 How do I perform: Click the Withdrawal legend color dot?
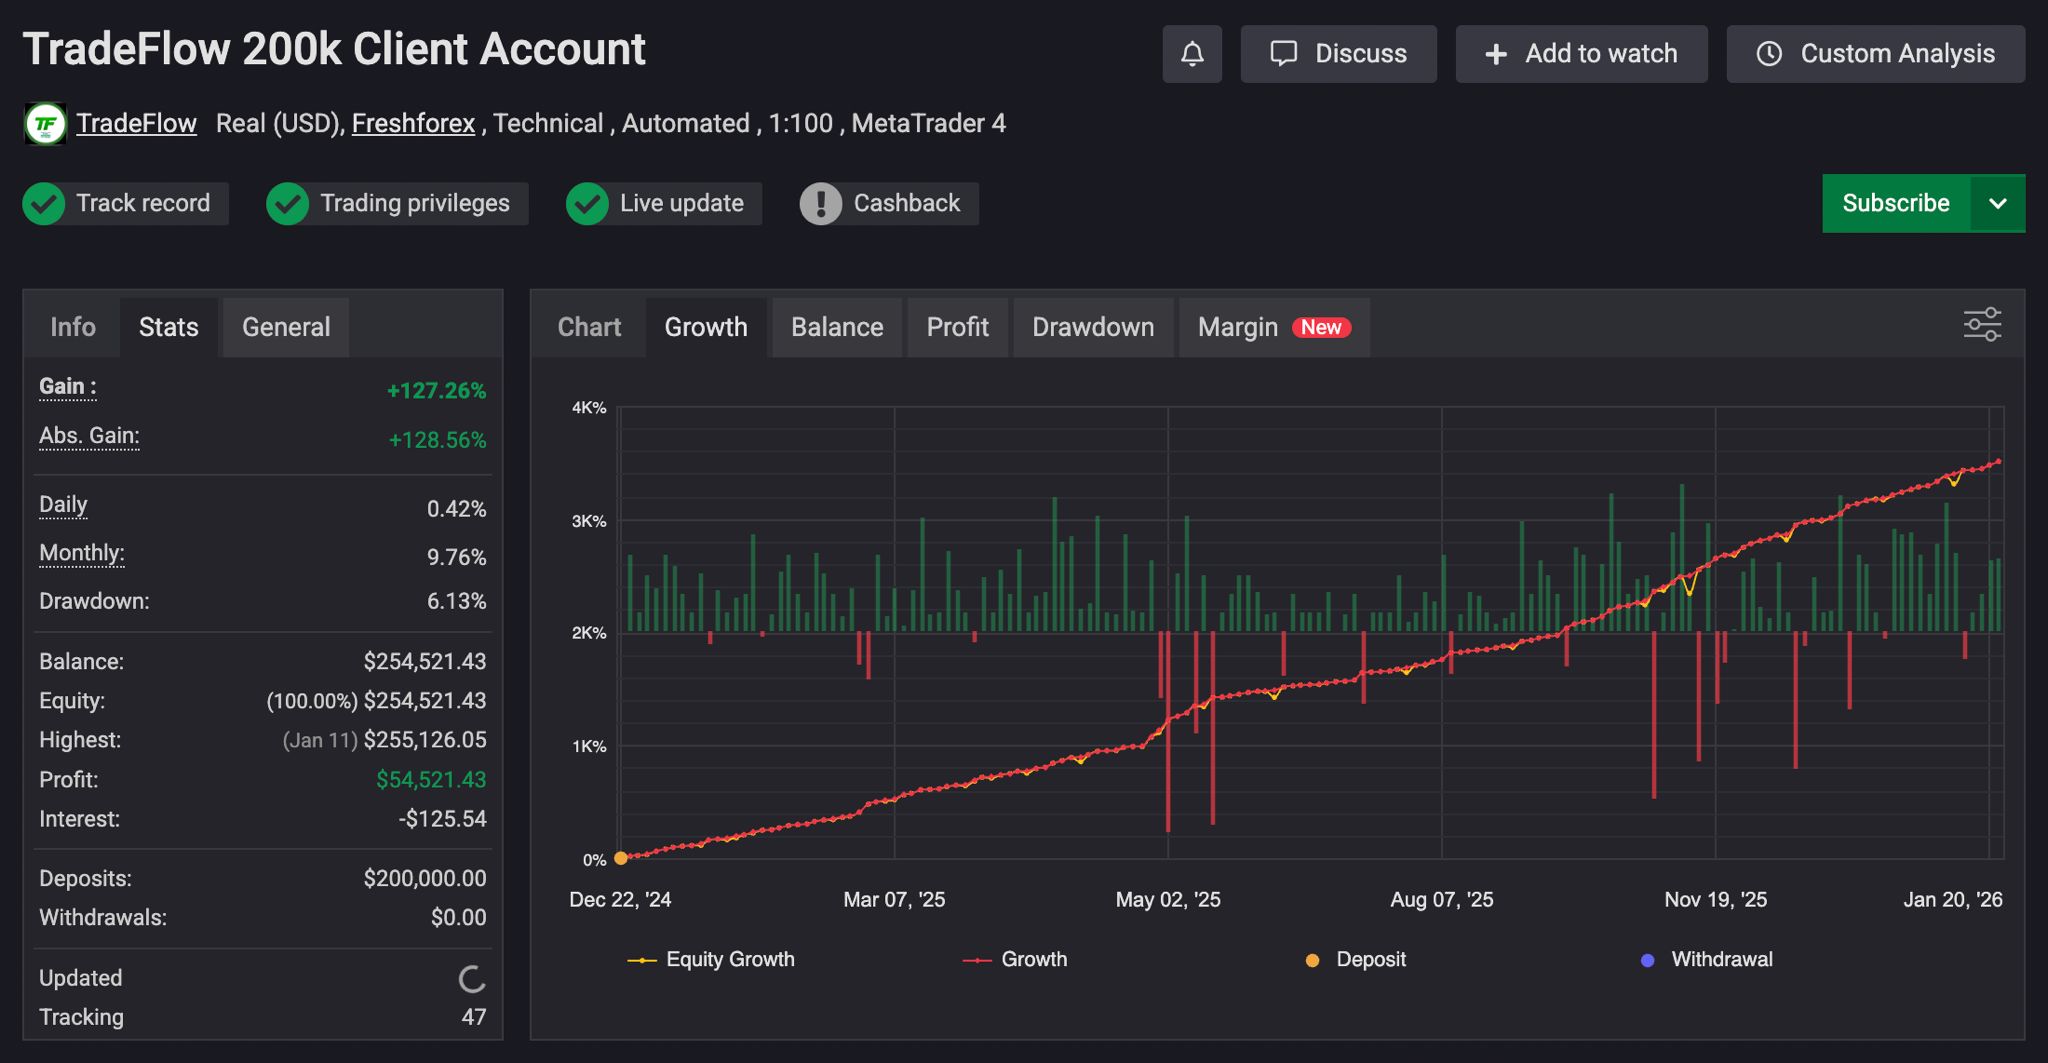[x=1647, y=960]
